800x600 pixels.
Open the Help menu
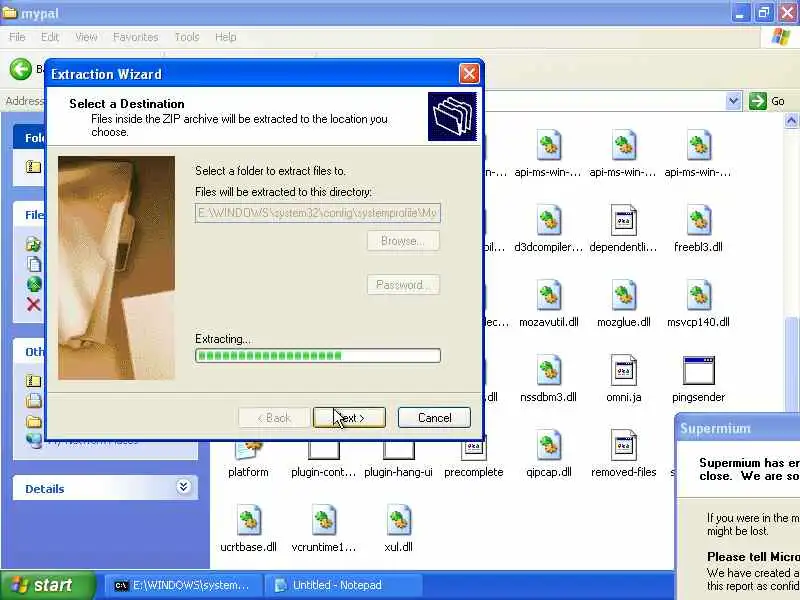[x=225, y=37]
